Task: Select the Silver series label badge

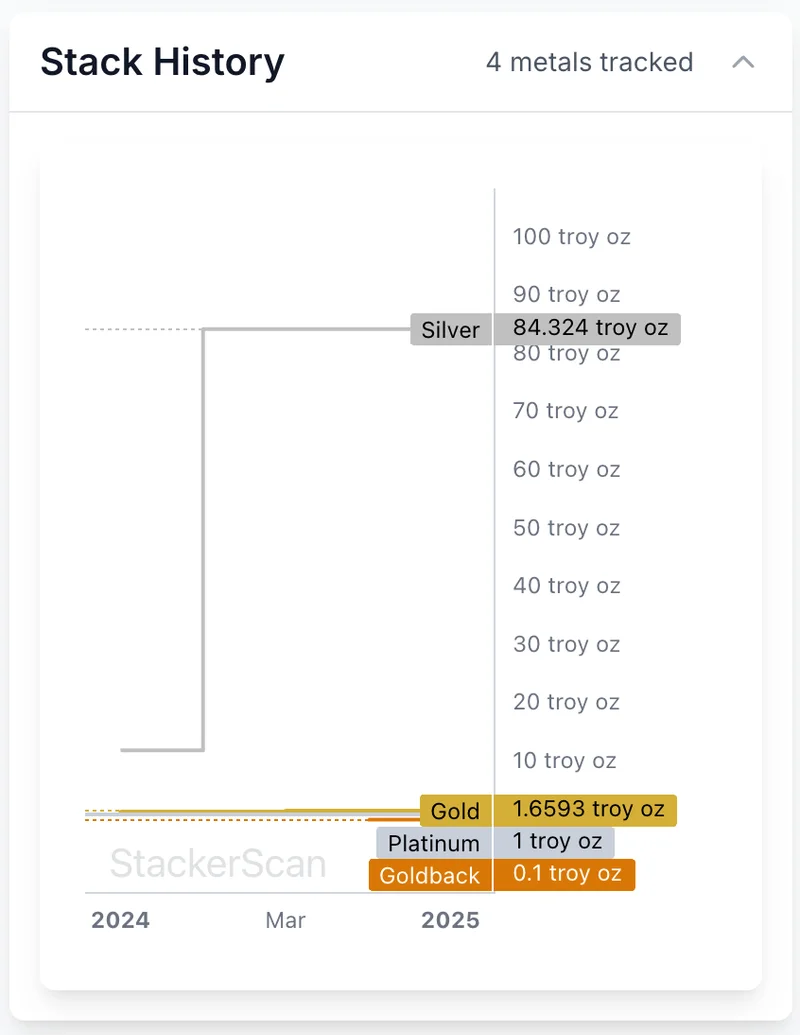Action: click(x=450, y=330)
